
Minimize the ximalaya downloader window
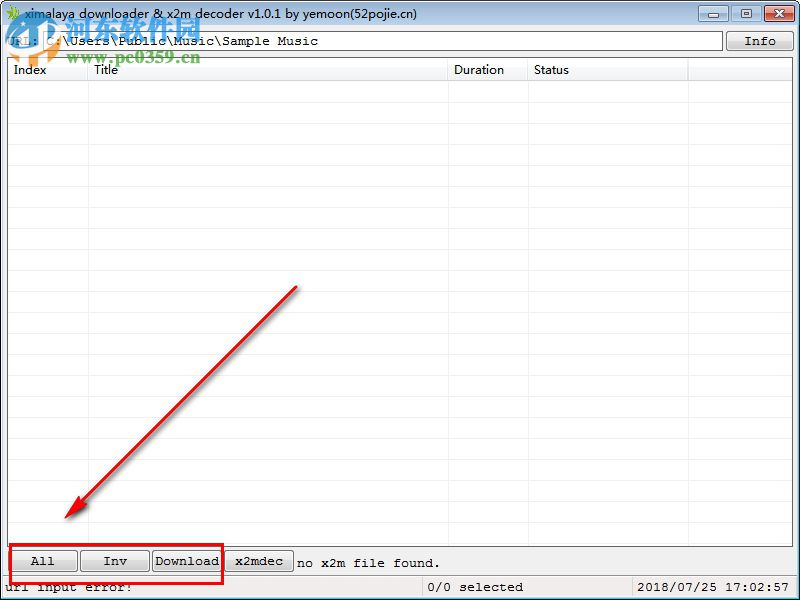[x=713, y=14]
